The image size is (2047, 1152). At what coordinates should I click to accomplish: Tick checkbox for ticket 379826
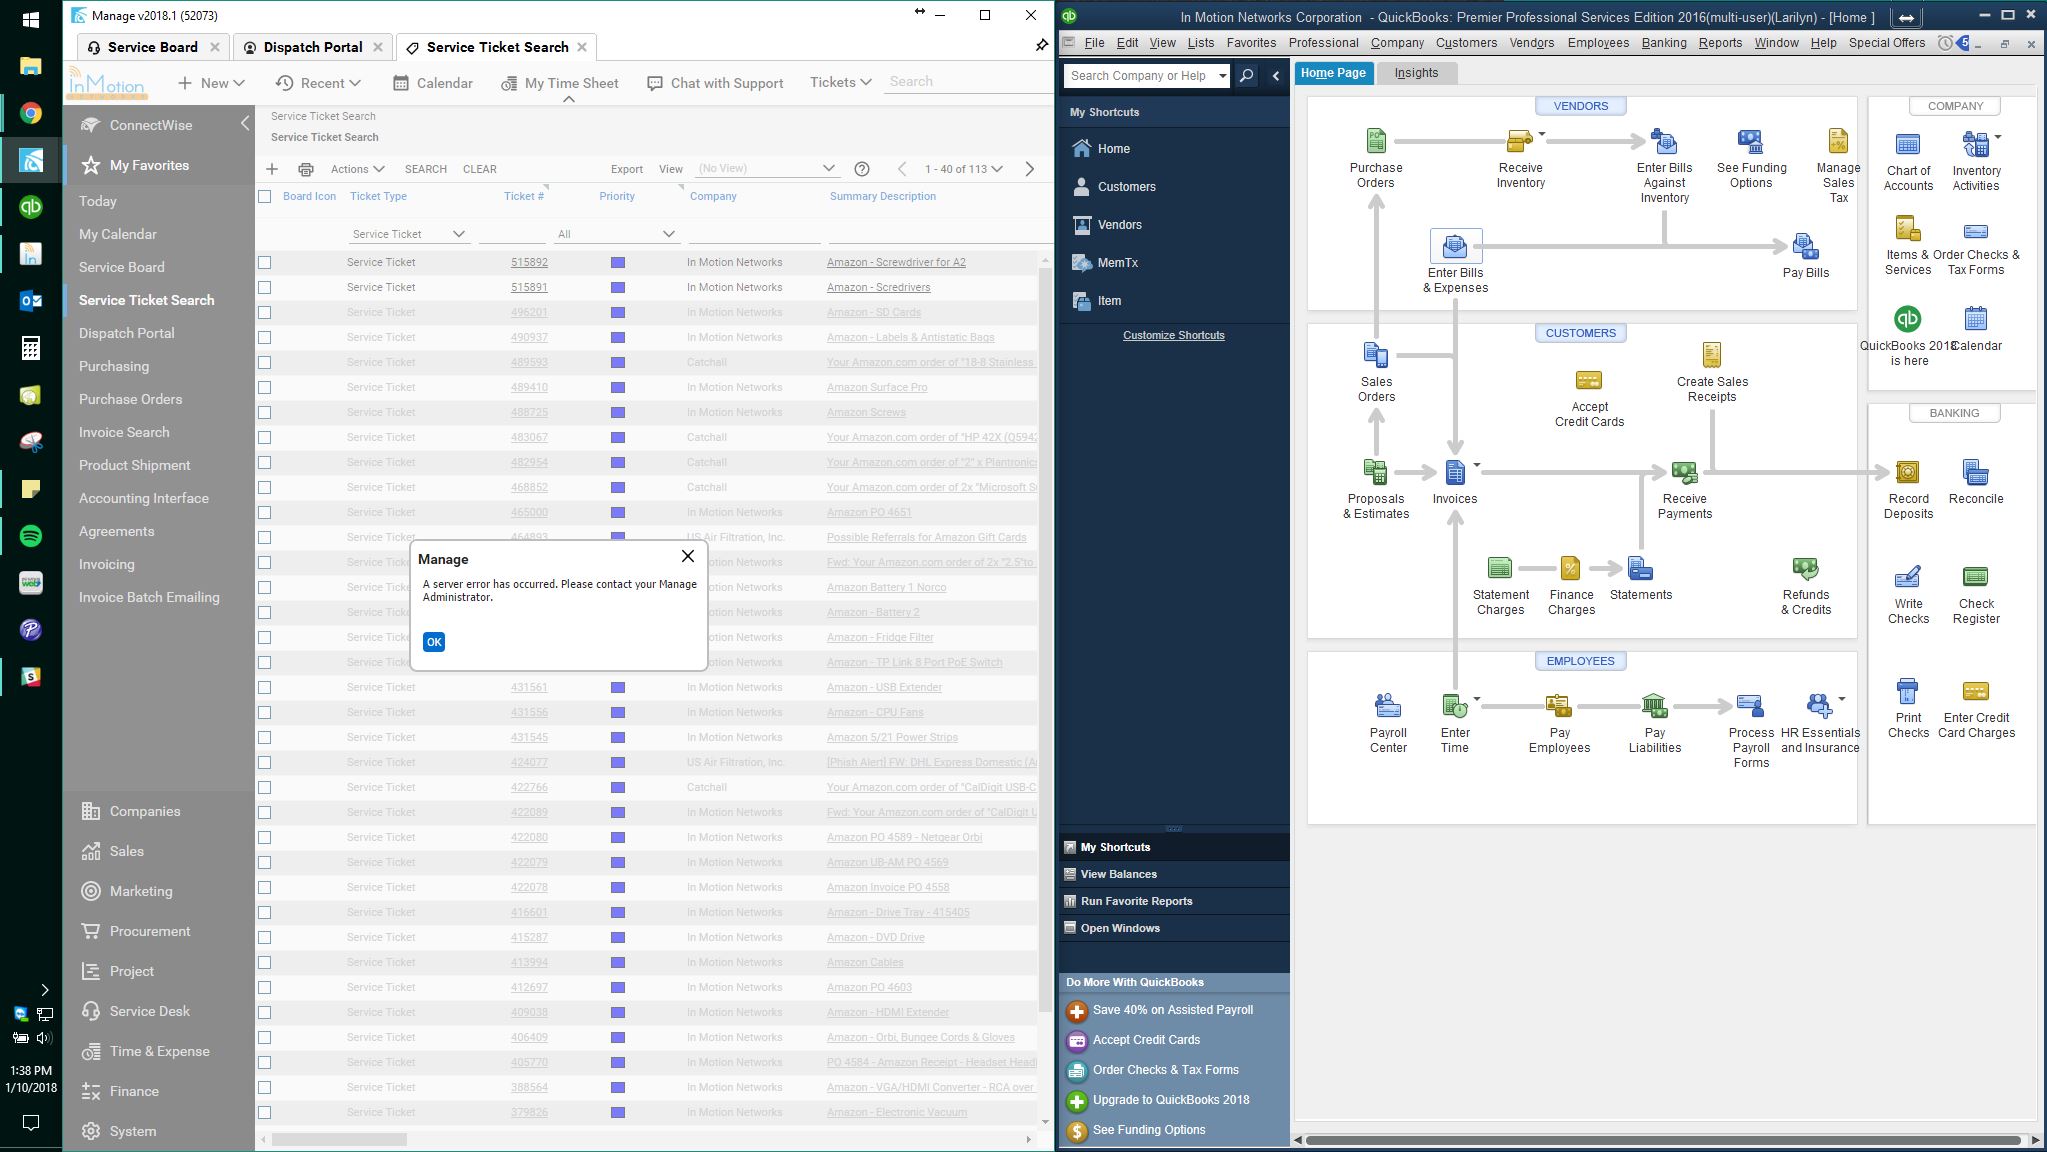click(265, 1112)
